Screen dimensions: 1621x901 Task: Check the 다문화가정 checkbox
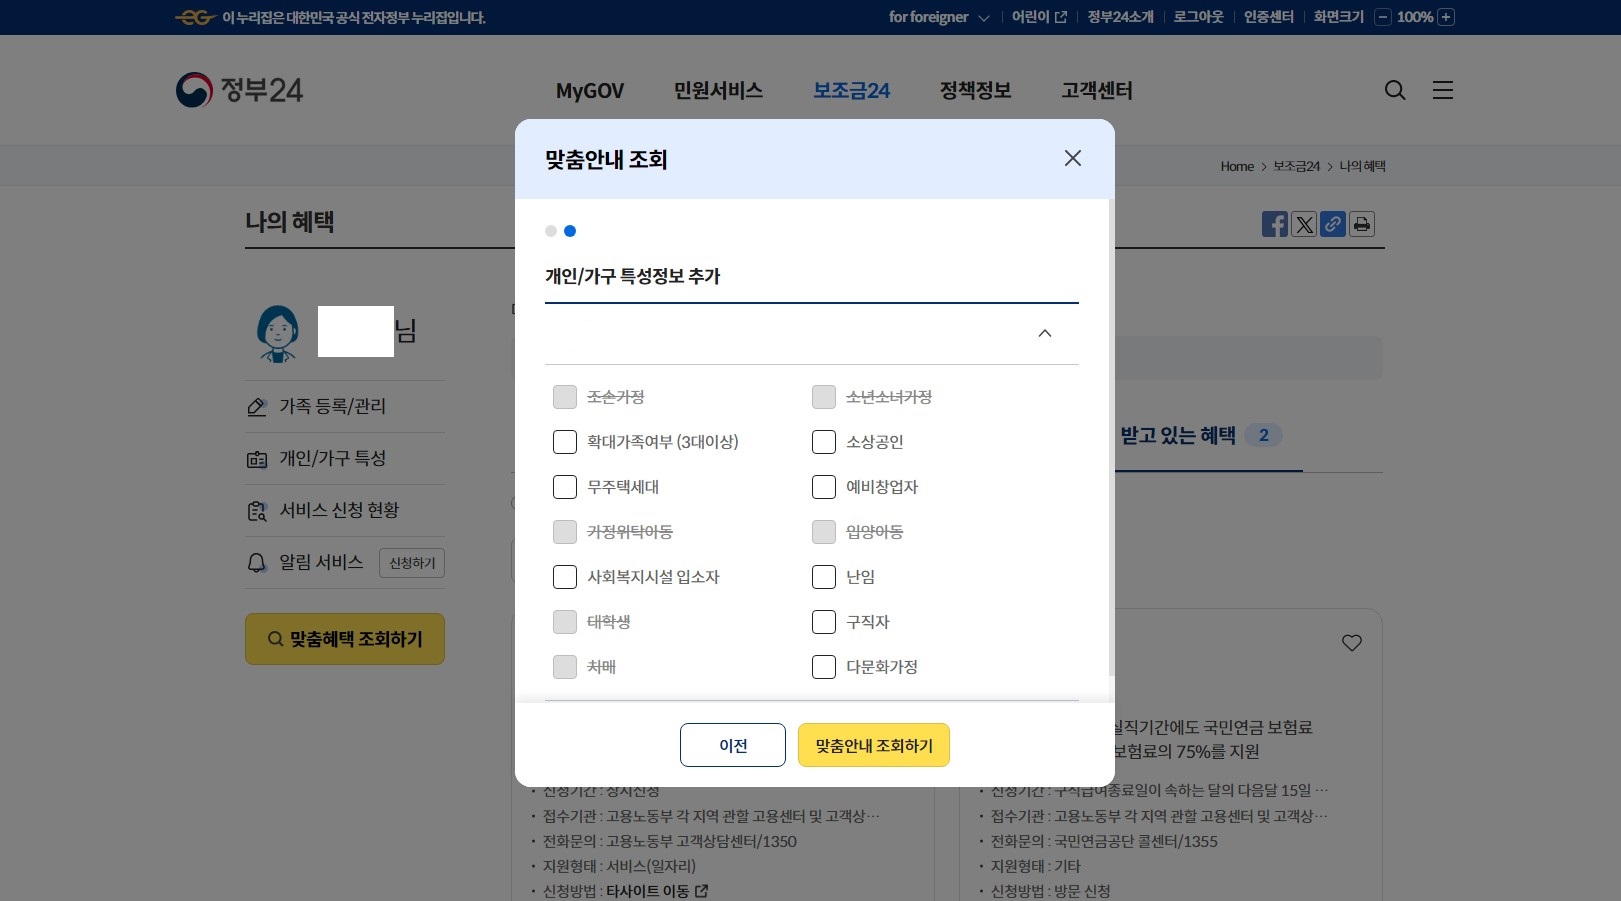click(824, 667)
